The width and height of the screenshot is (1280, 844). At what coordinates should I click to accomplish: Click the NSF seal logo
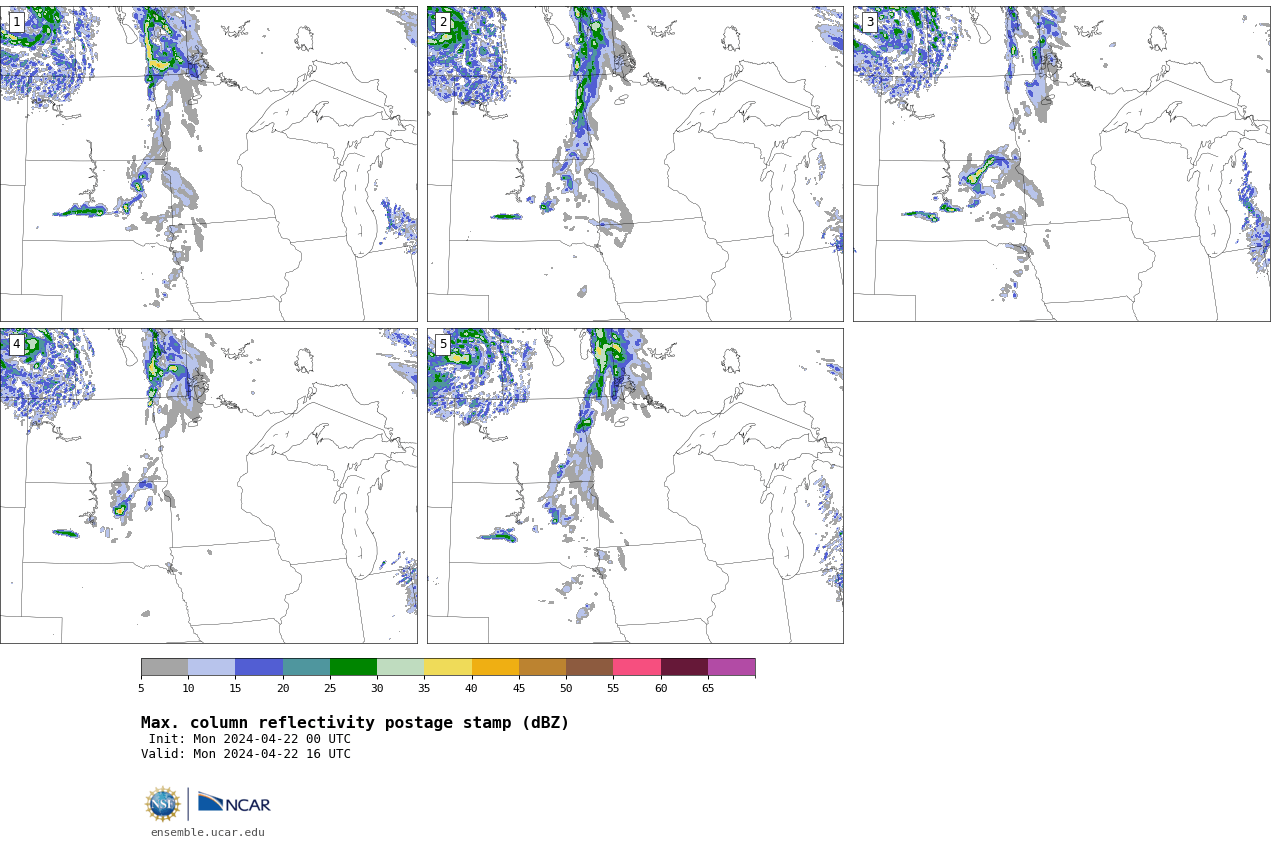point(163,804)
